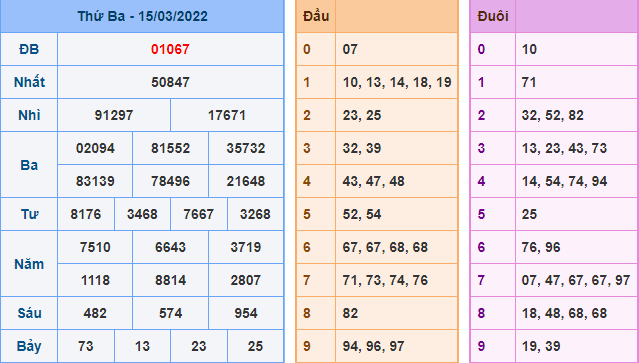Click Đuôi values 19, 39

click(541, 346)
